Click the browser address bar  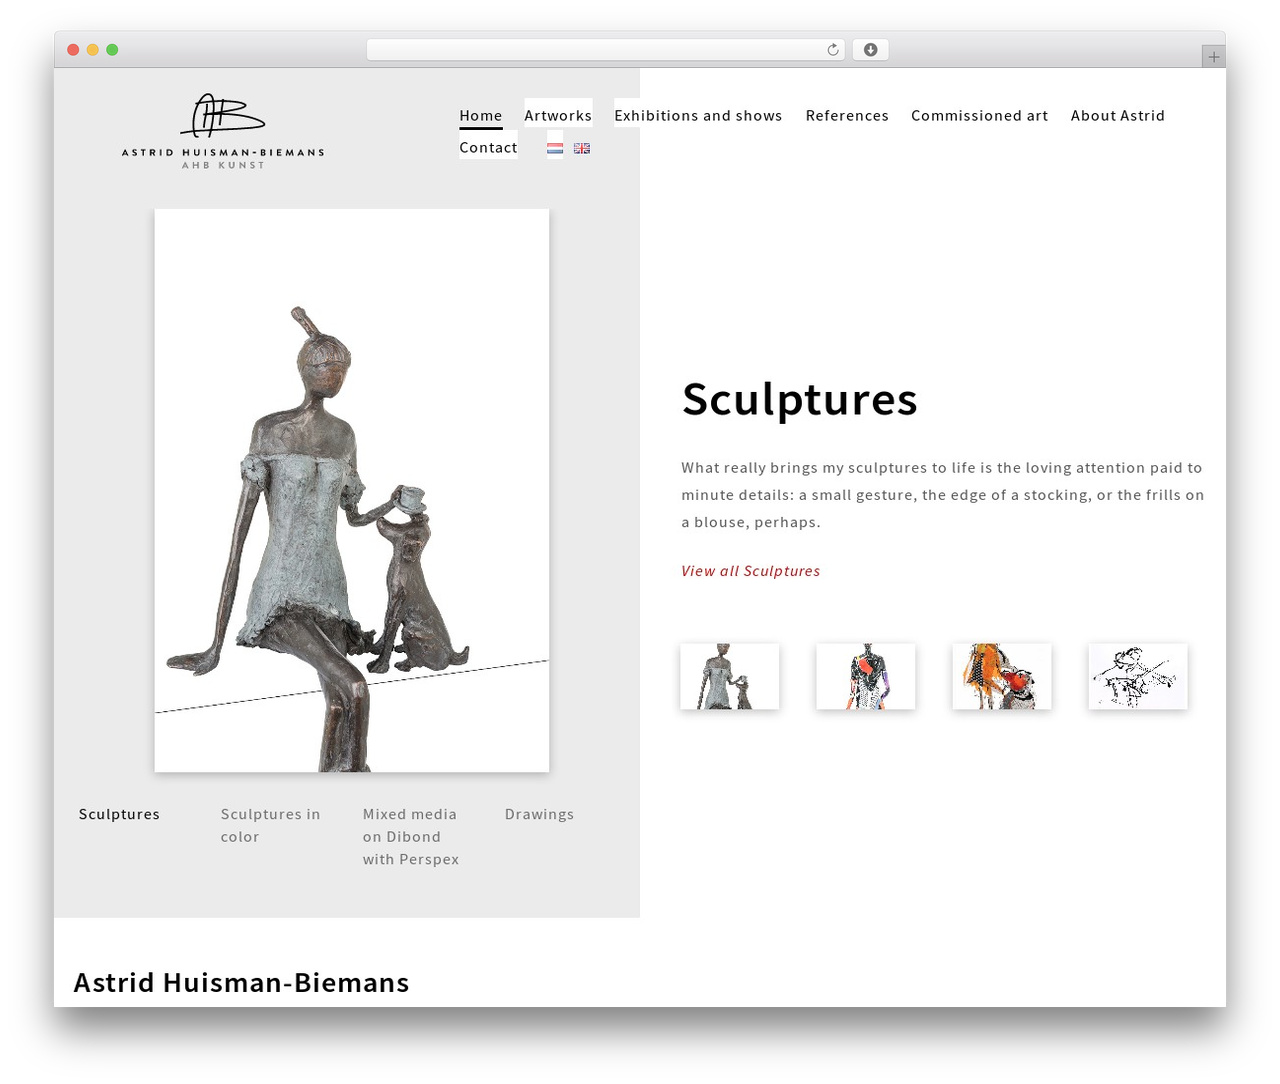(x=605, y=50)
